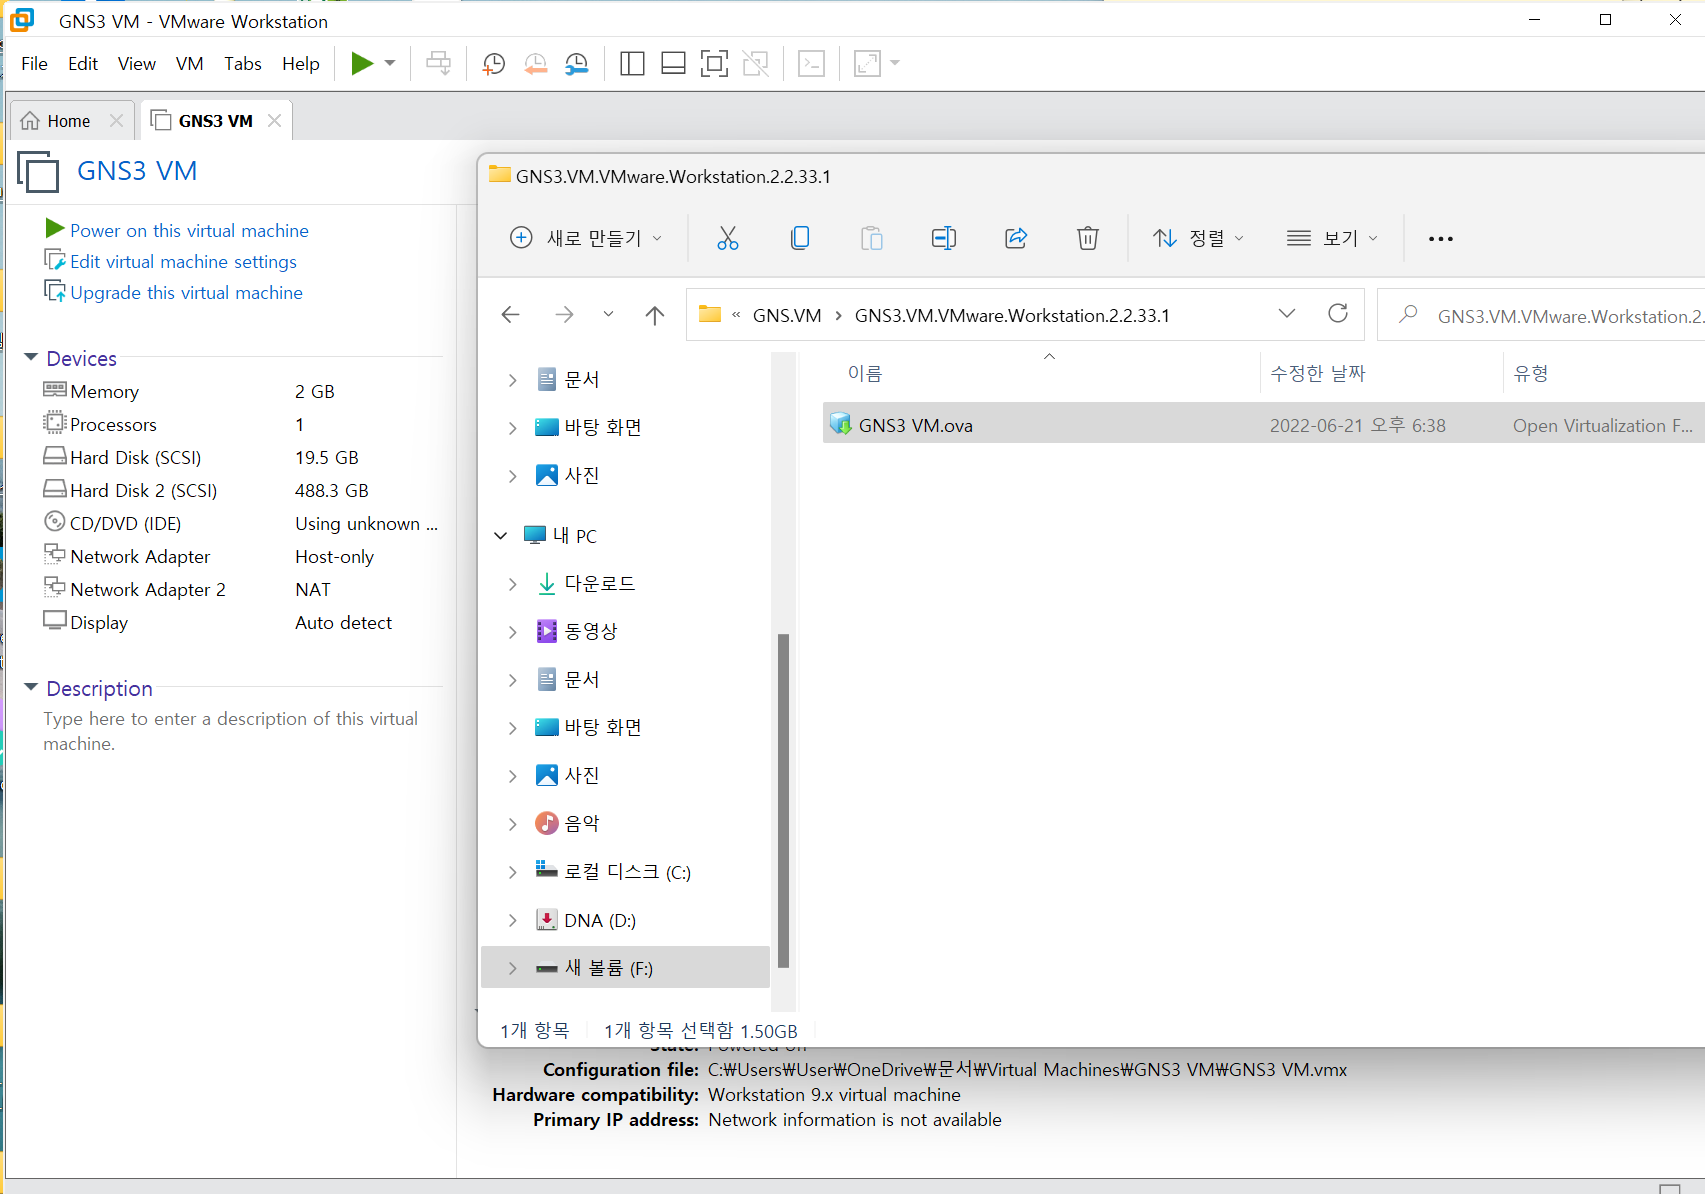
Task: Click Upgrade this virtual machine link
Action: 186,293
